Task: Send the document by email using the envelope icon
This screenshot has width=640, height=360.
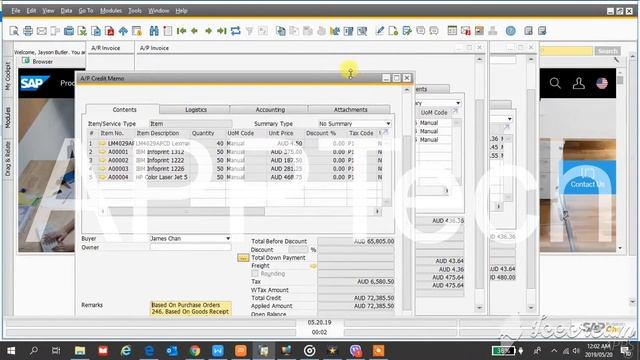Action: (42, 31)
